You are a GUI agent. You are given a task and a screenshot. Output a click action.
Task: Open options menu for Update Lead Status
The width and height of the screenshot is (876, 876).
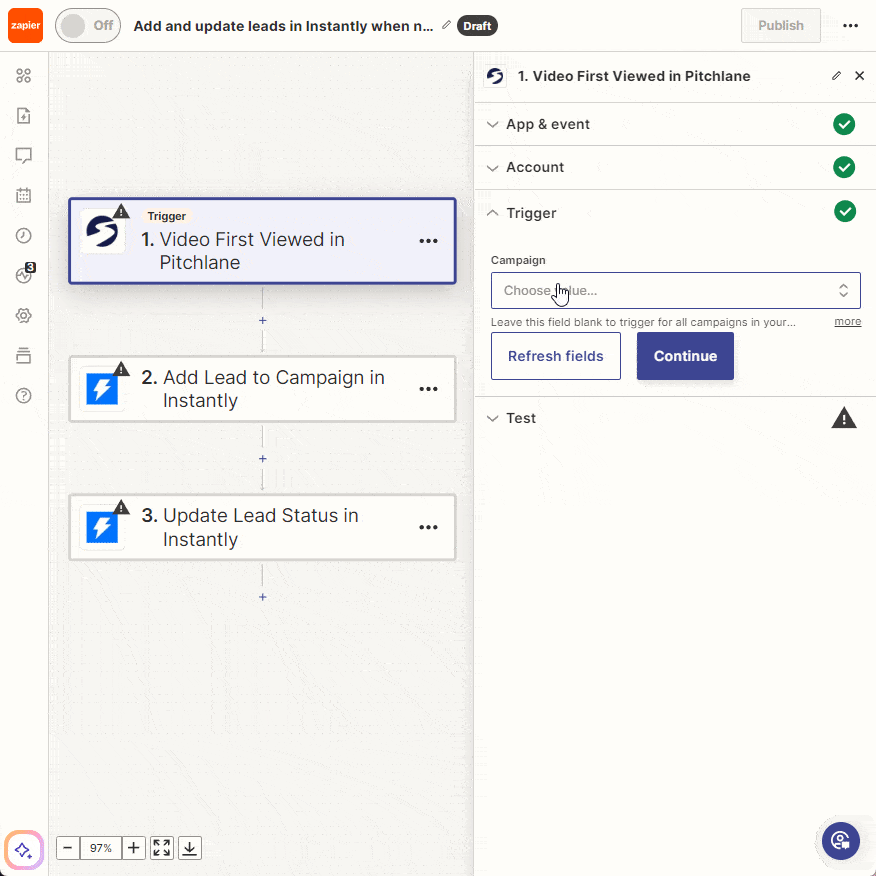click(428, 527)
